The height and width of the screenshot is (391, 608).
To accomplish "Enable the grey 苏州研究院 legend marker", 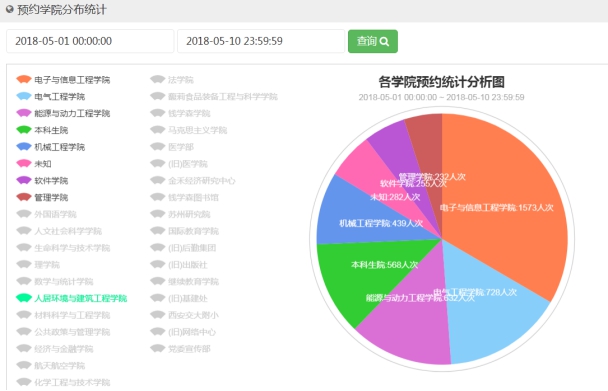I will [x=157, y=214].
